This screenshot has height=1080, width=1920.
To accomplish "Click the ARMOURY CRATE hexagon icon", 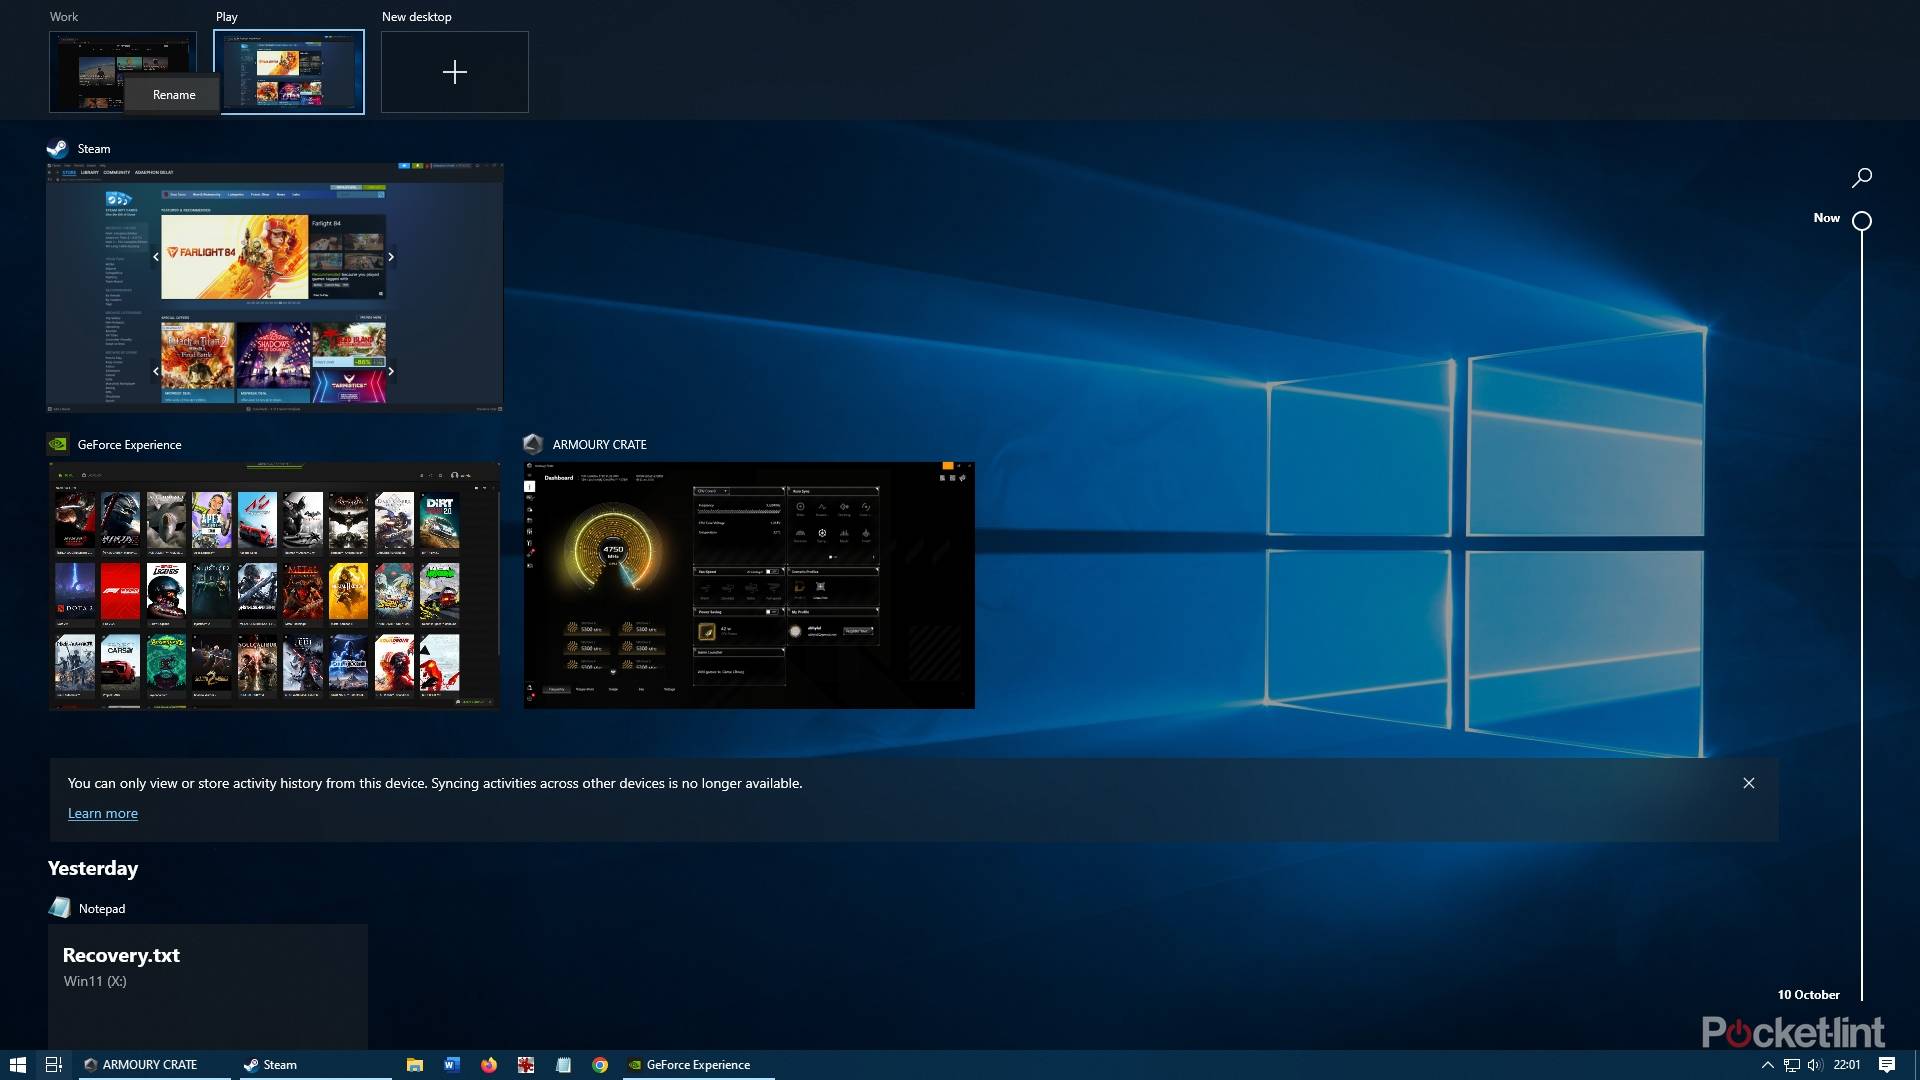I will [x=533, y=444].
